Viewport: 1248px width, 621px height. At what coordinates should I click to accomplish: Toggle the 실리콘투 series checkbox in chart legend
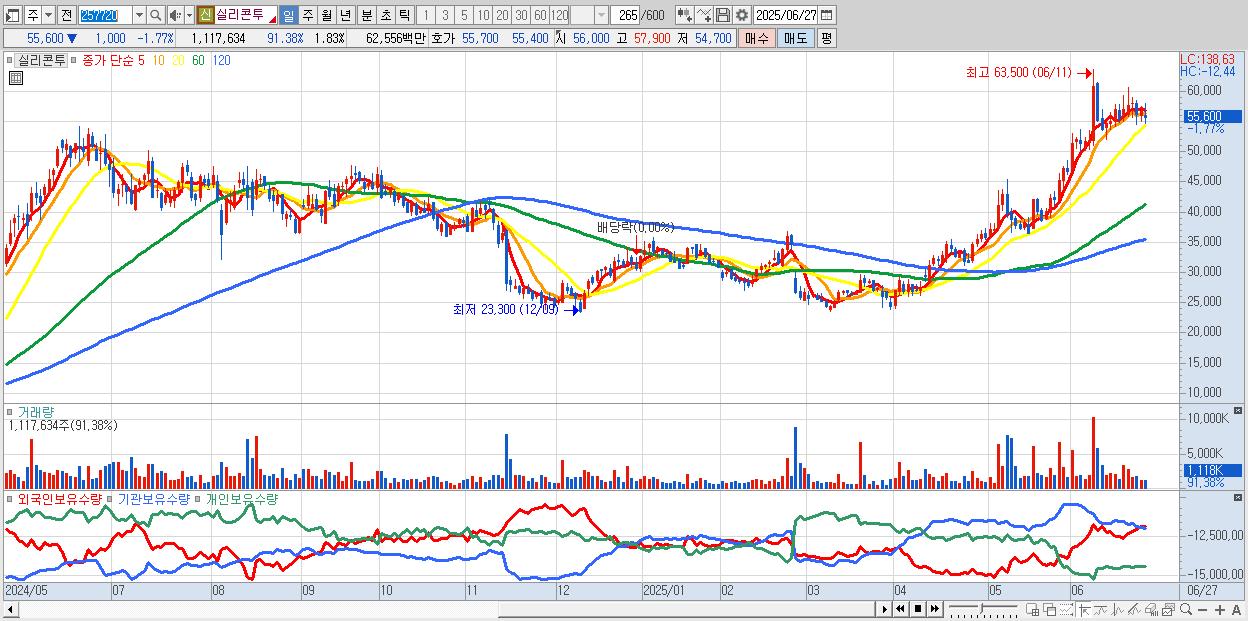[x=10, y=60]
